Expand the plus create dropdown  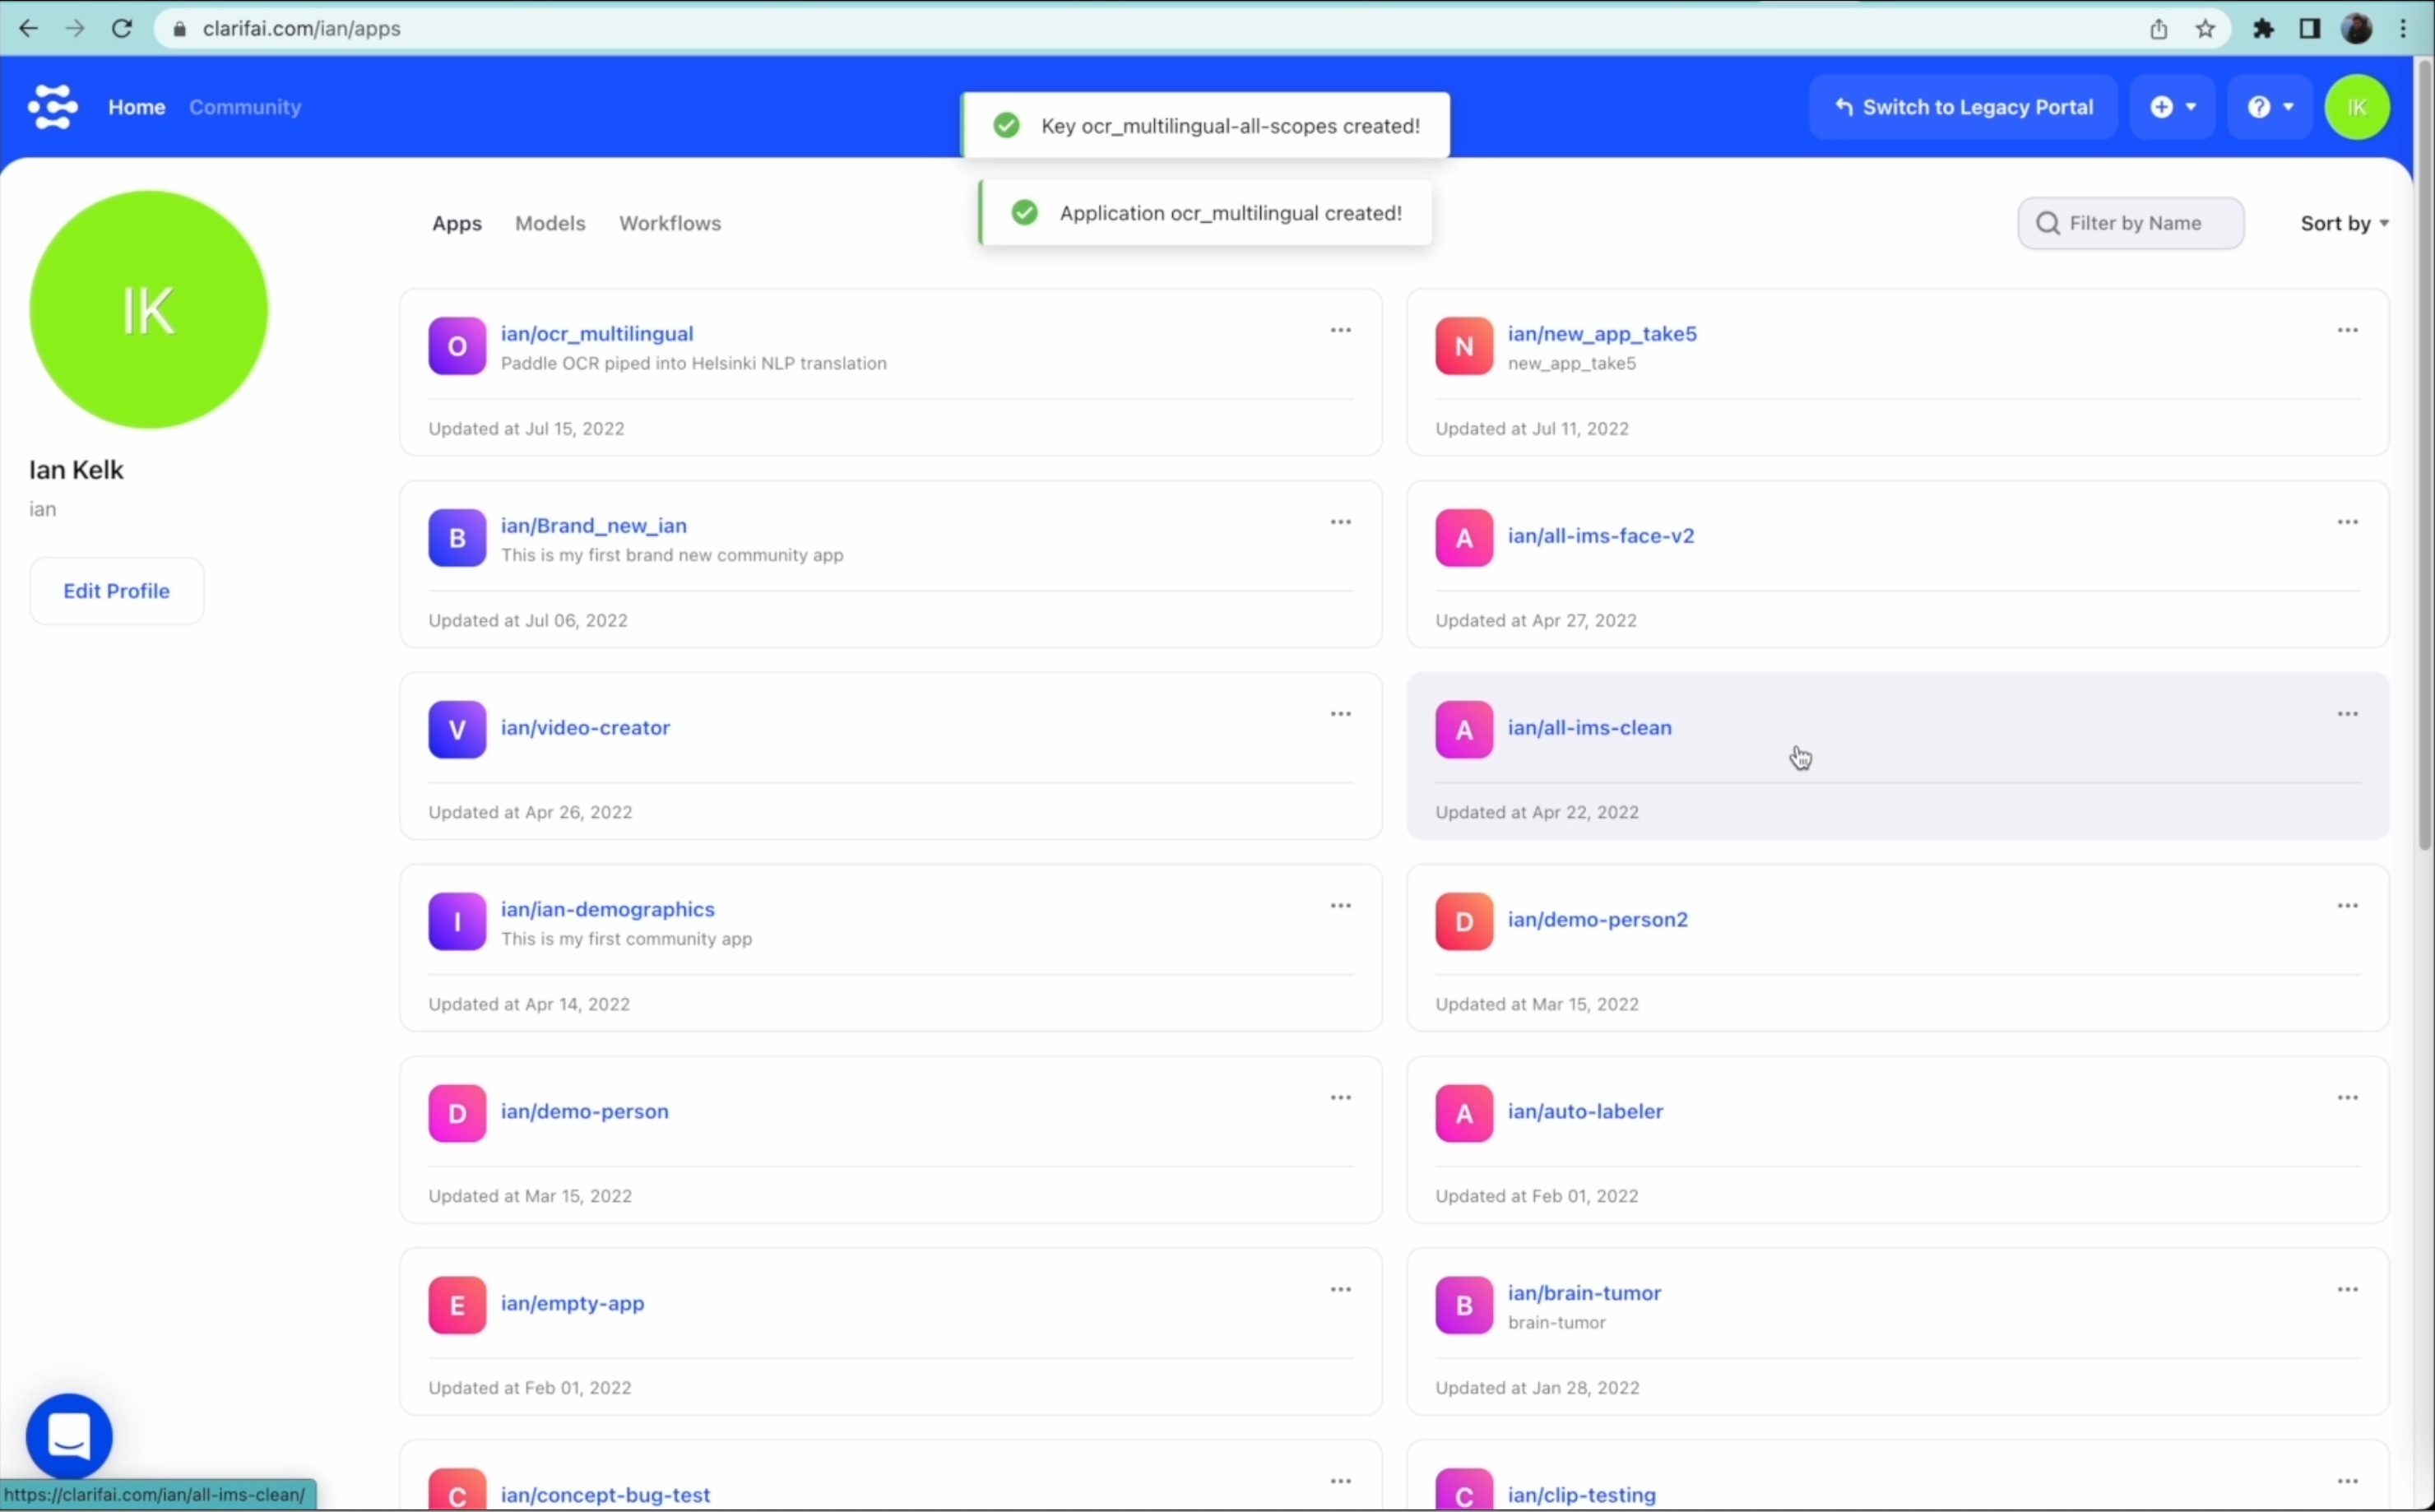tap(2172, 107)
